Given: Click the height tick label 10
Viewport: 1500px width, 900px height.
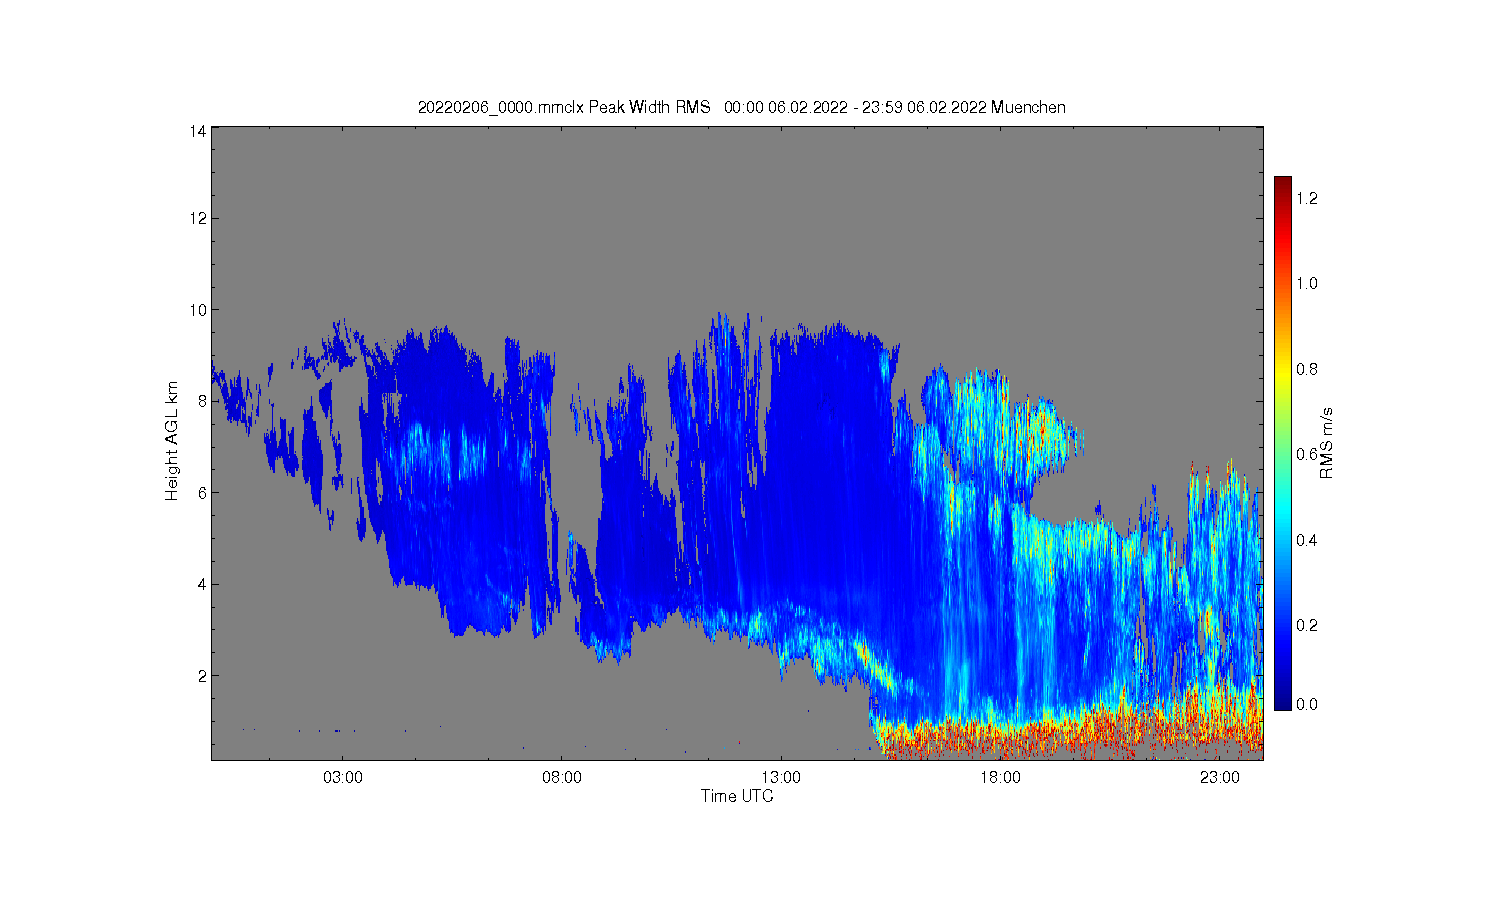Looking at the screenshot, I should [x=199, y=310].
